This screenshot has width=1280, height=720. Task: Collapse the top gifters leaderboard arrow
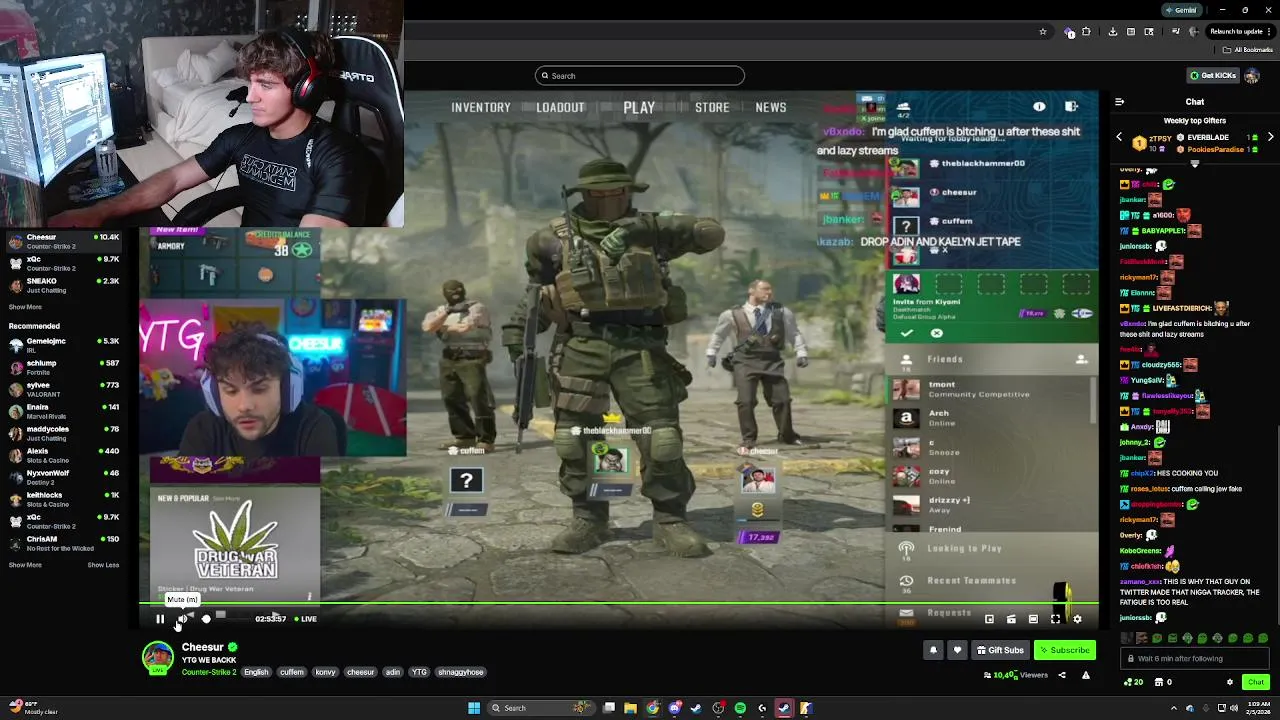[x=1194, y=164]
